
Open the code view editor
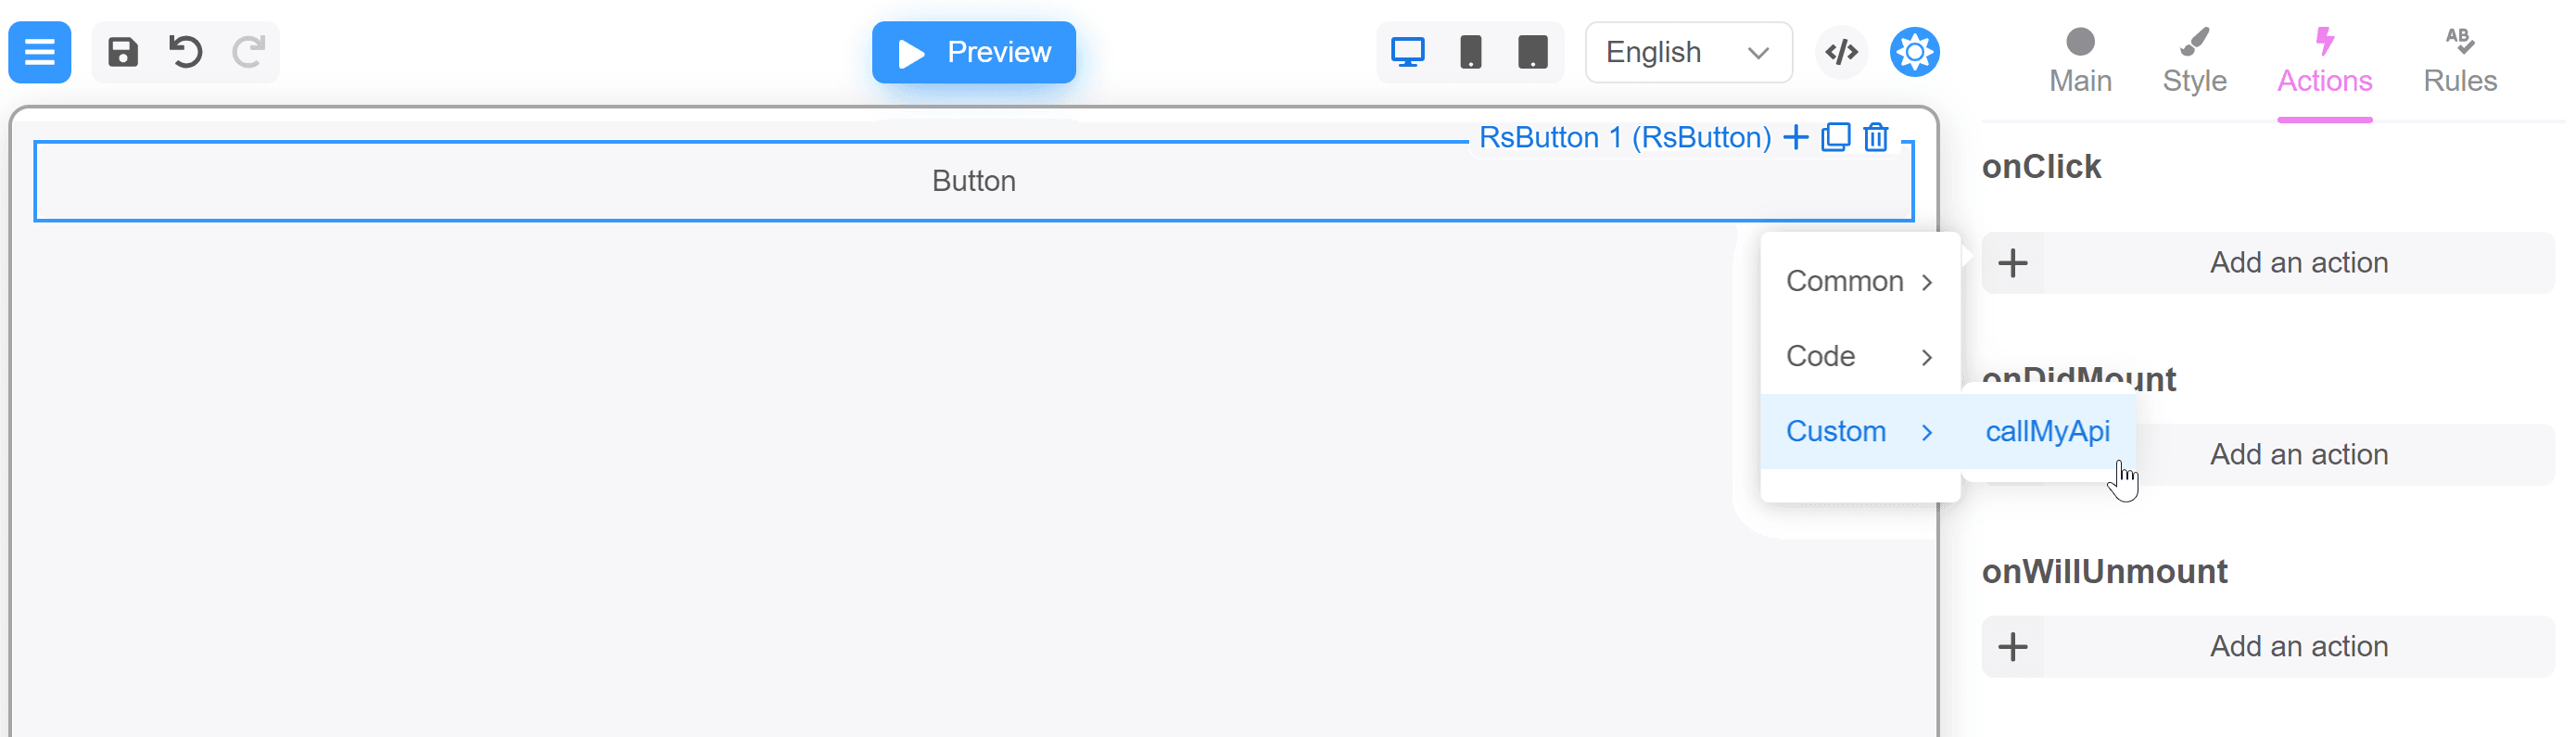(x=1843, y=52)
